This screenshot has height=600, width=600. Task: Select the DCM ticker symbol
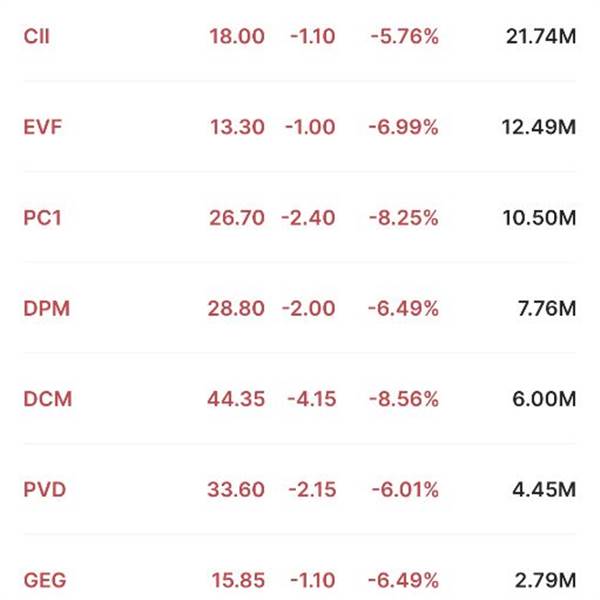pyautogui.click(x=46, y=399)
